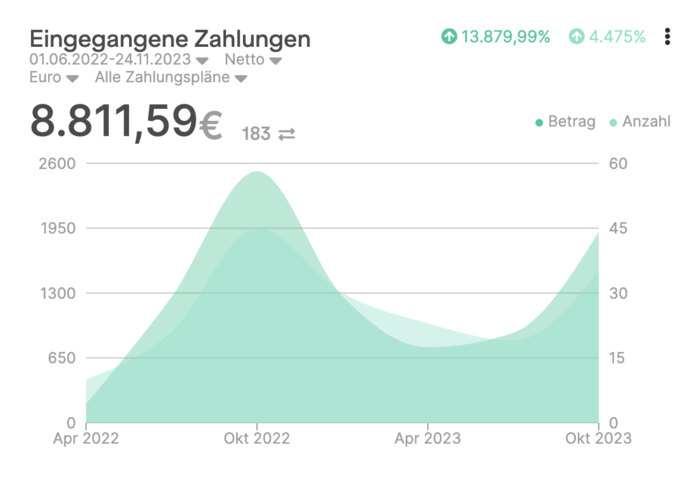Click the Euro currency symbol after total
The image size is (700, 481).
pyautogui.click(x=210, y=124)
